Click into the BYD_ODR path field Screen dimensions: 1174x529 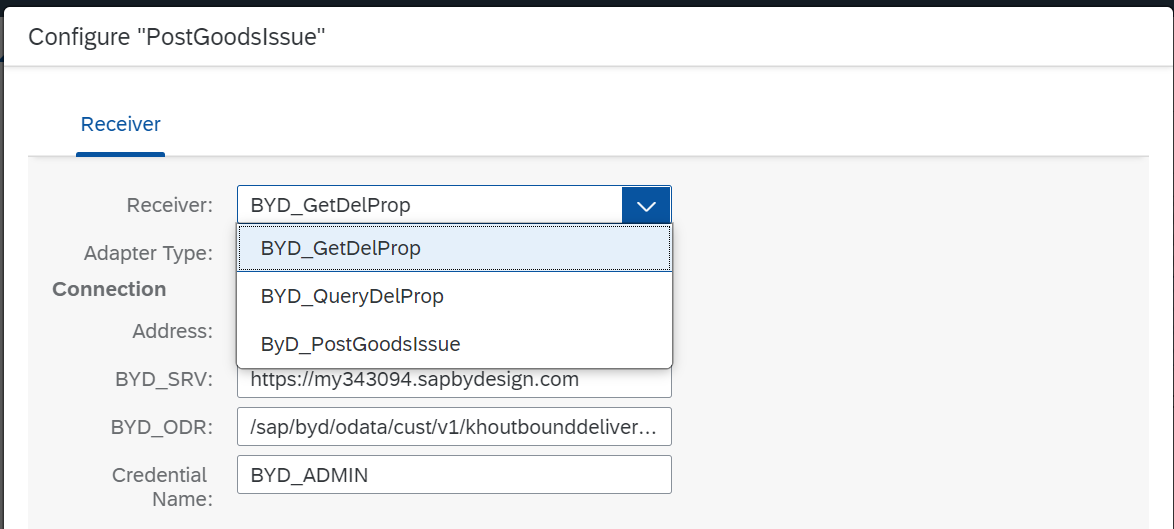tap(454, 427)
